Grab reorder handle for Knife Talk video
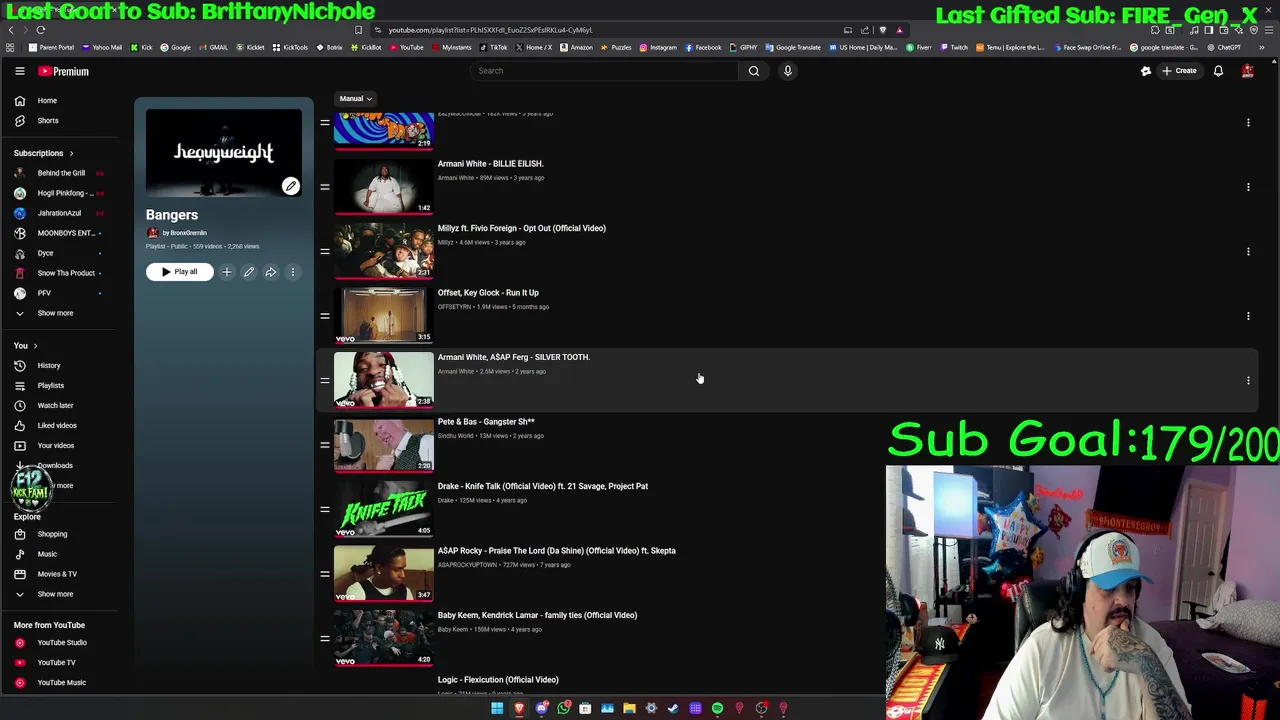 coord(325,509)
